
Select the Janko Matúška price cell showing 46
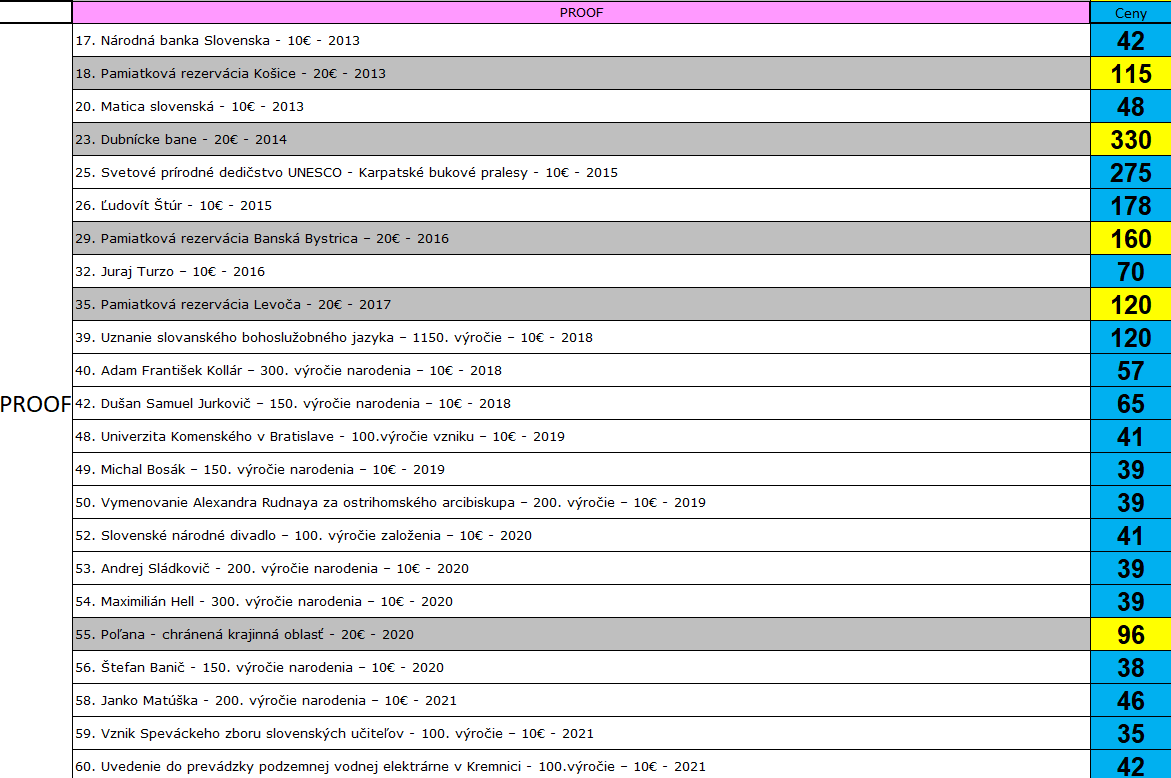pyautogui.click(x=1130, y=700)
